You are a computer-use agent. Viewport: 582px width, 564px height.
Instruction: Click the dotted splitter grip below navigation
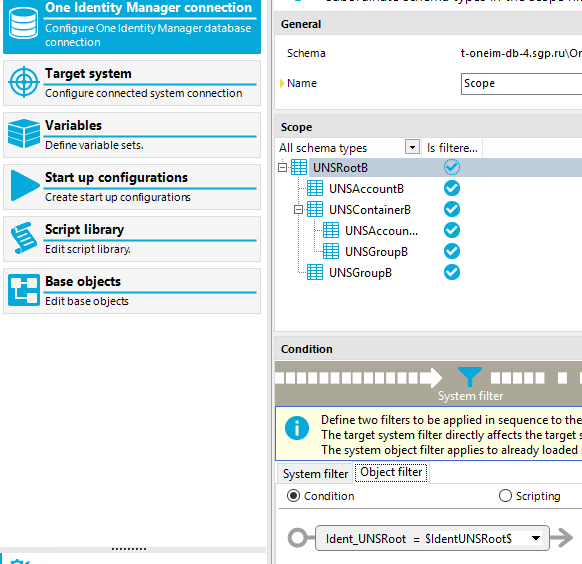point(129,549)
